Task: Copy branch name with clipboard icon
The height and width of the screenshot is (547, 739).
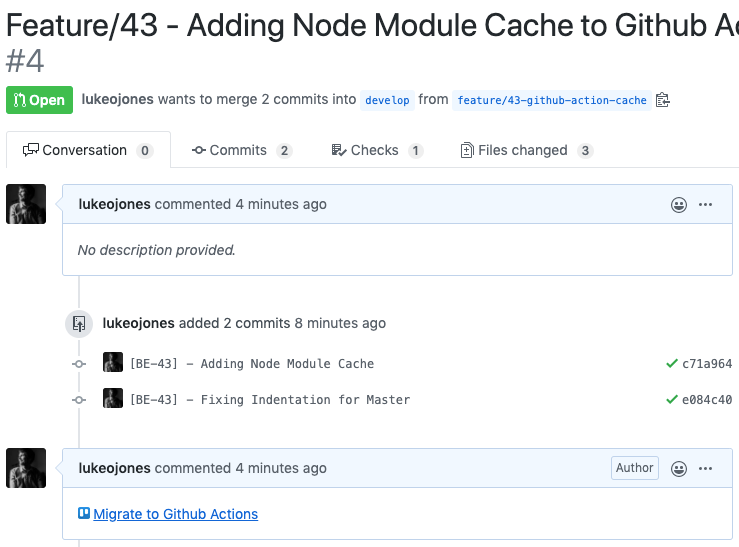Action: pyautogui.click(x=663, y=100)
